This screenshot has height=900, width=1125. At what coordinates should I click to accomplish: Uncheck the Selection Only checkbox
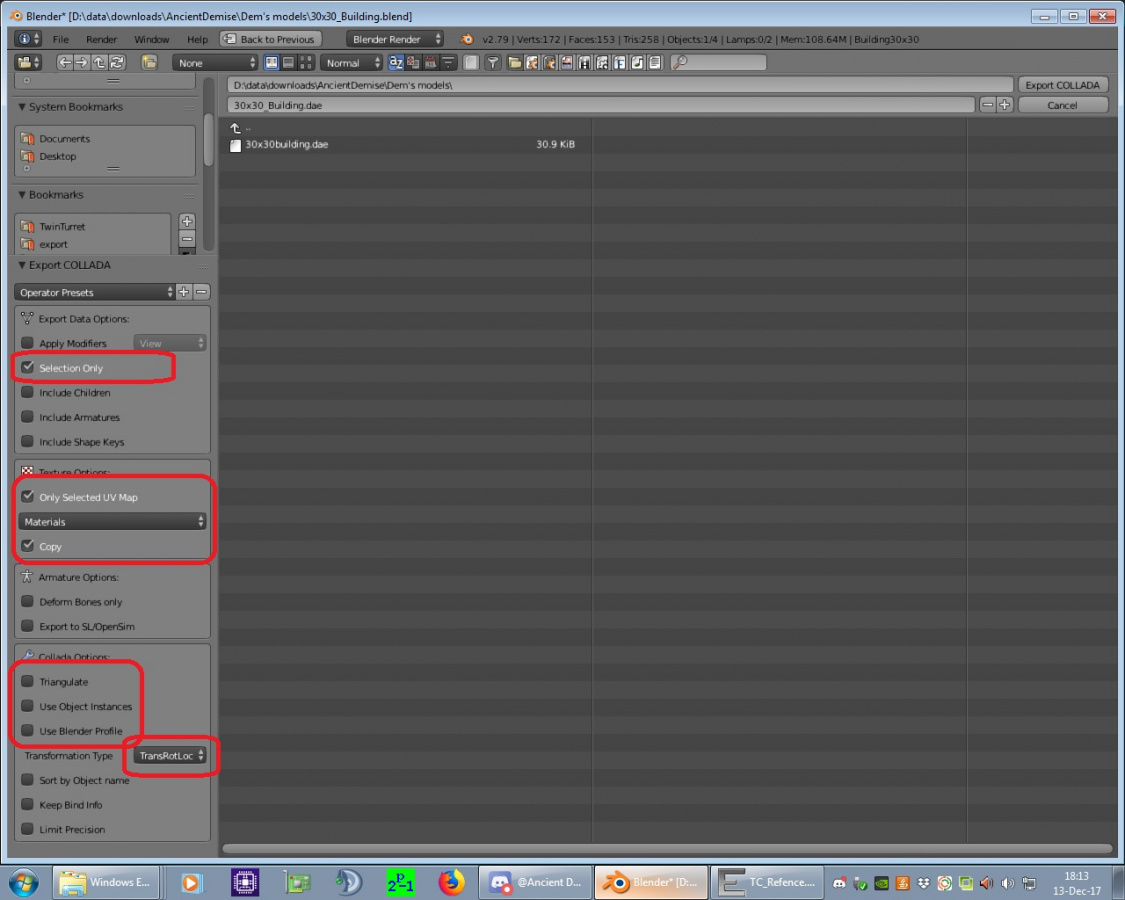click(28, 368)
